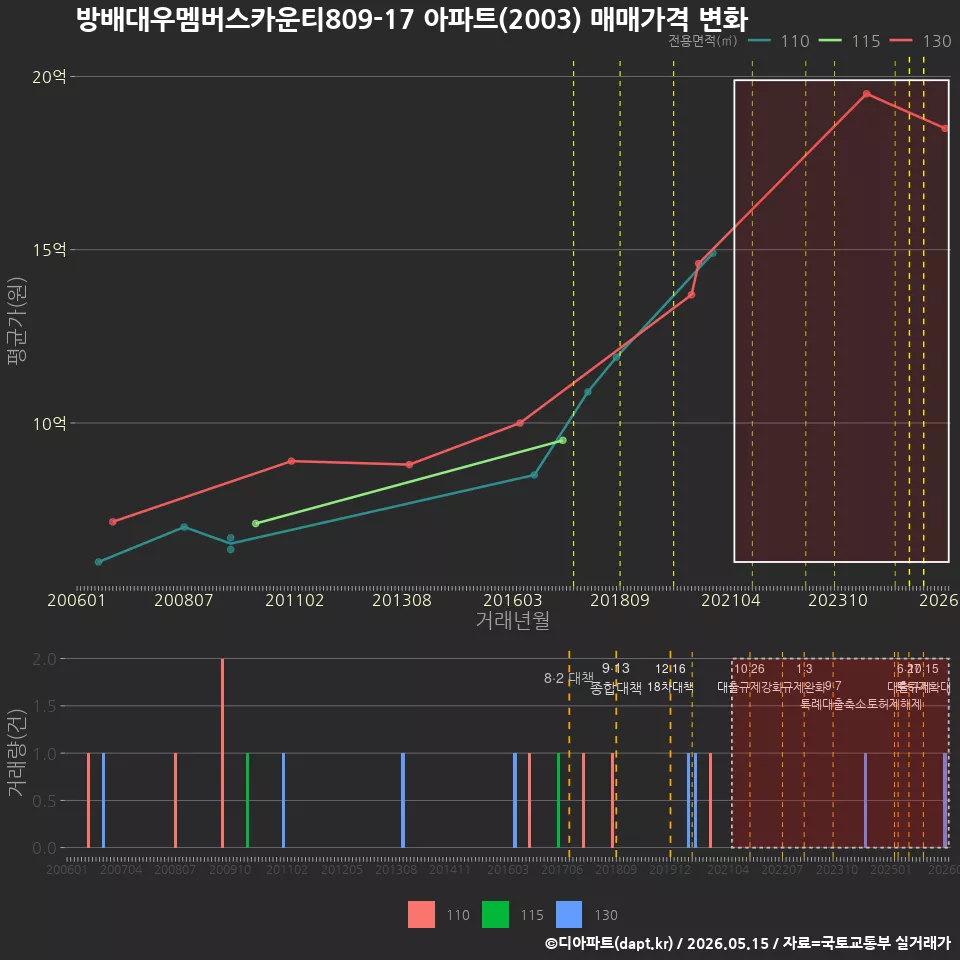Click the chart title text
This screenshot has height=960, width=960.
(x=412, y=20)
